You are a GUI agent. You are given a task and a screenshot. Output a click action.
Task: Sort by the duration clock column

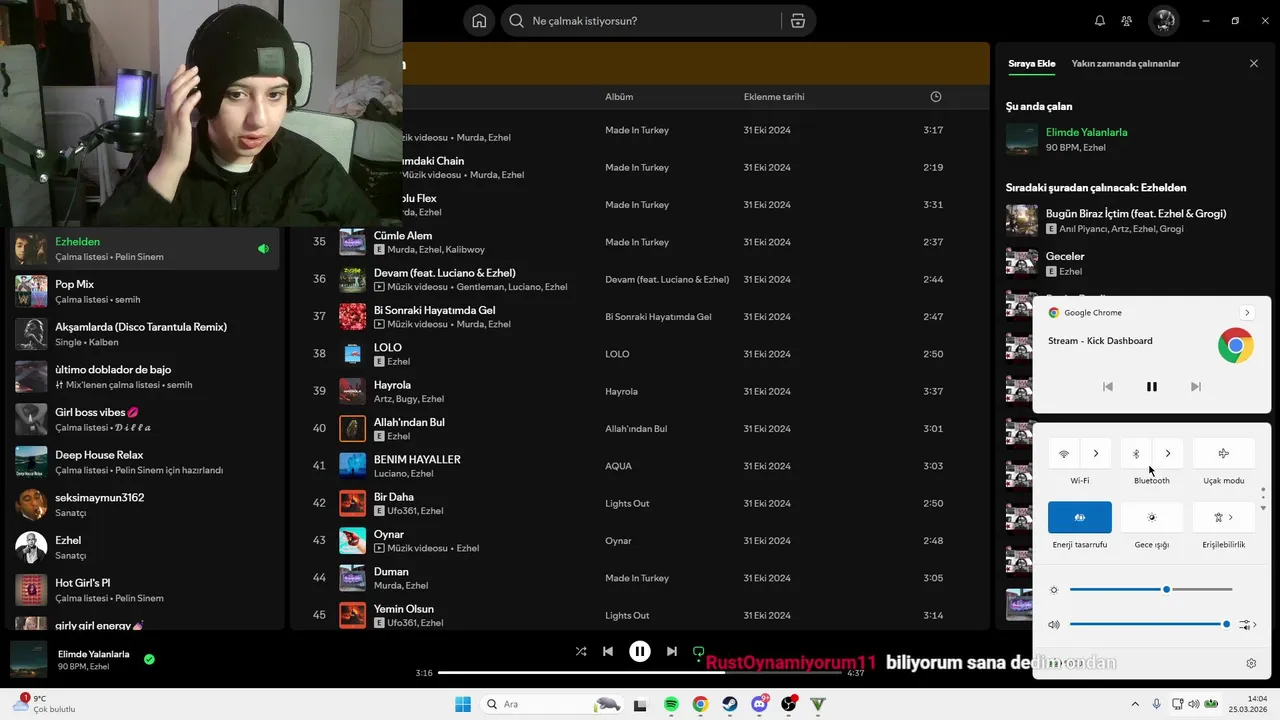pos(936,97)
